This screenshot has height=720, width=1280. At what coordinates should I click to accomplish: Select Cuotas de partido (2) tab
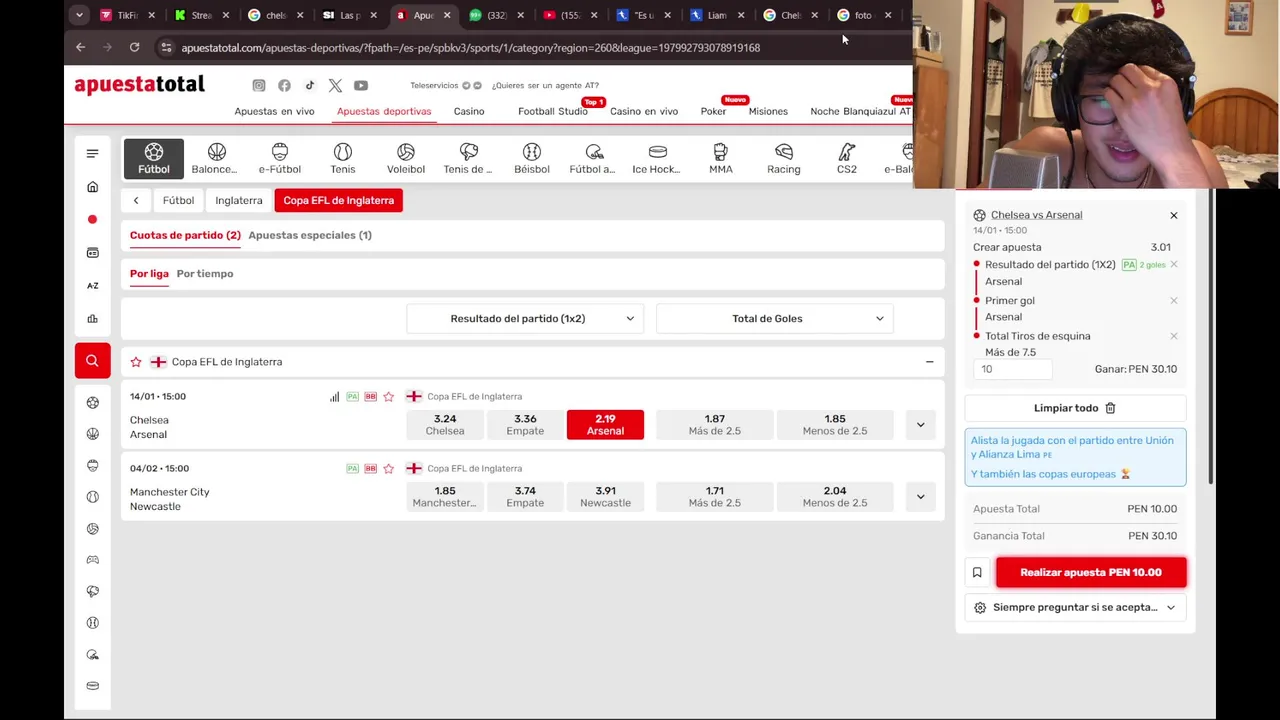coord(185,235)
